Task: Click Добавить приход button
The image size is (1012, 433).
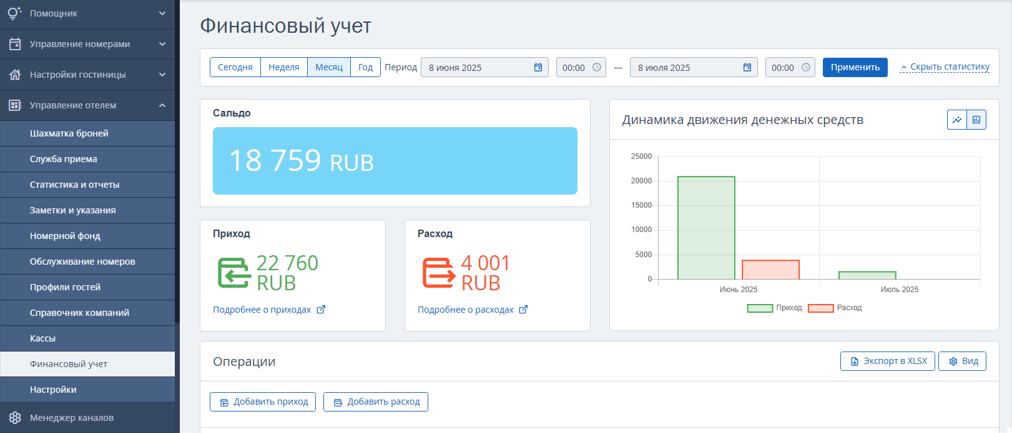Action: [263, 401]
